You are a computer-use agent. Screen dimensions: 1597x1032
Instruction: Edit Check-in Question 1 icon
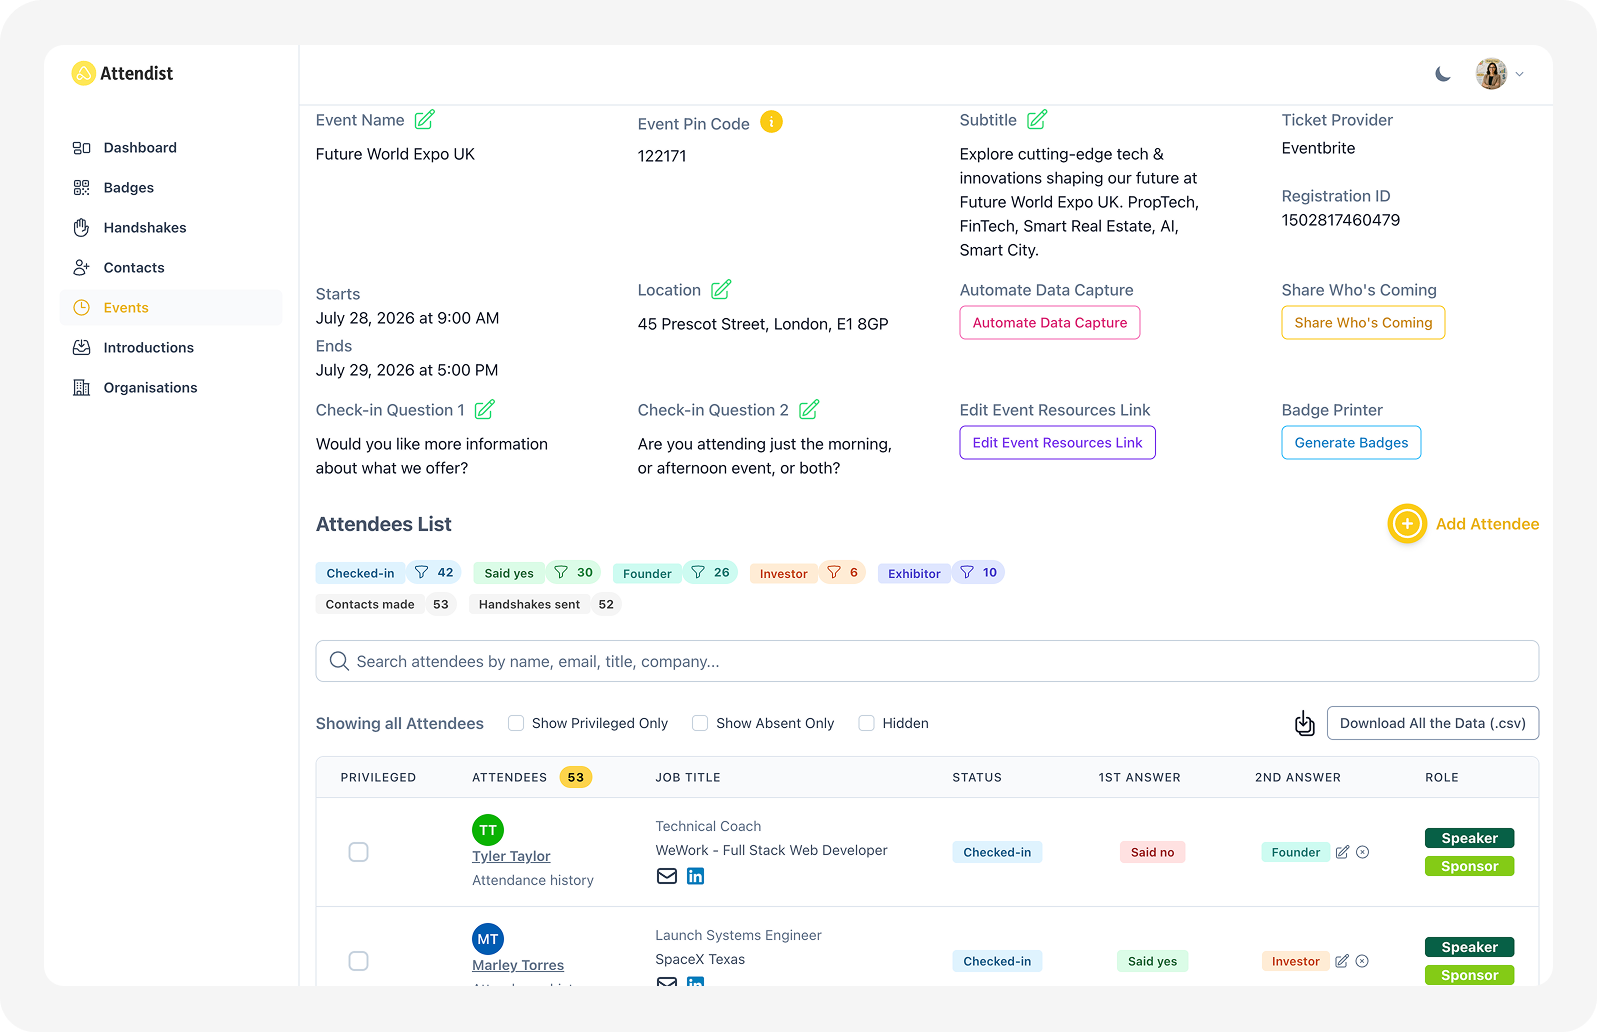(x=485, y=409)
